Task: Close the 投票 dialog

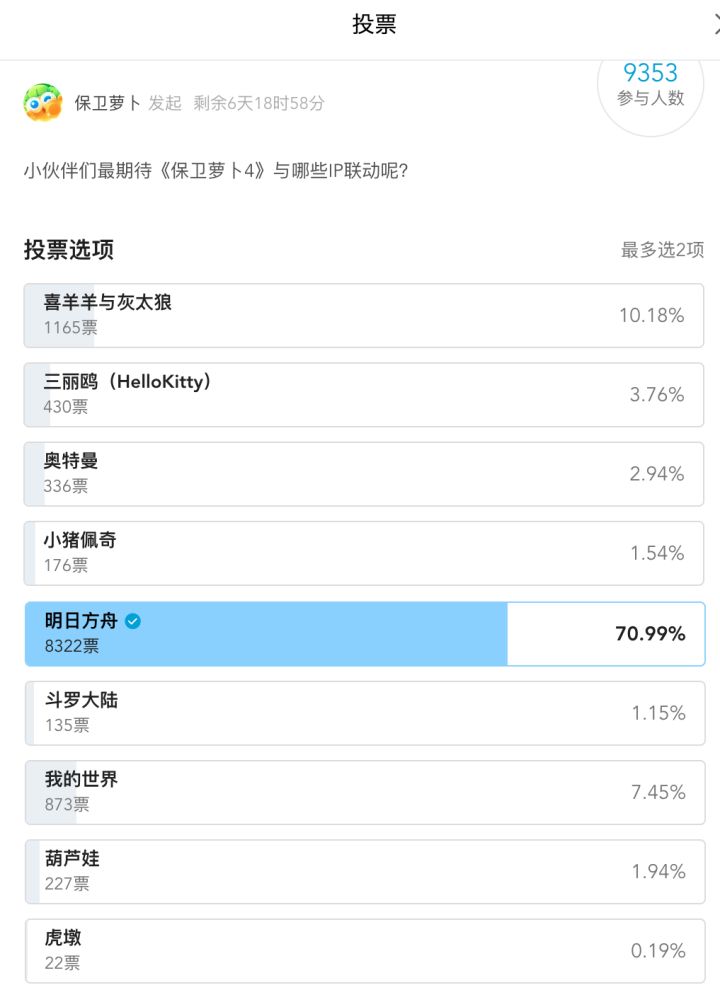Action: pyautogui.click(x=716, y=25)
